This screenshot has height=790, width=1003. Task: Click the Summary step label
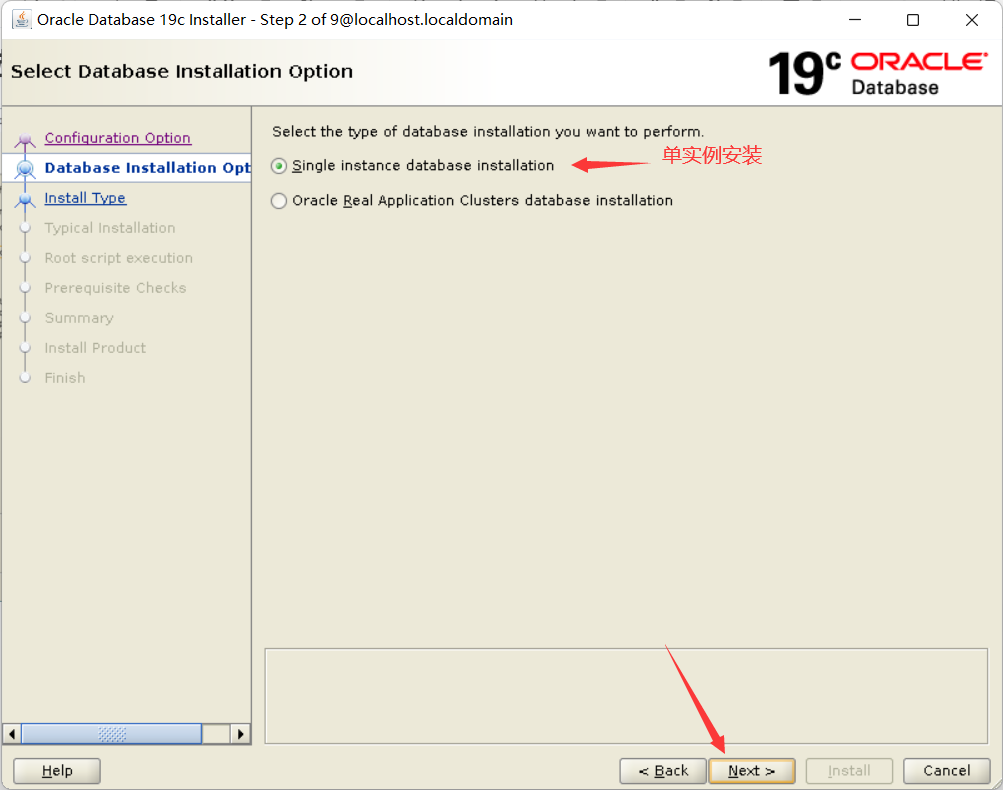(79, 318)
